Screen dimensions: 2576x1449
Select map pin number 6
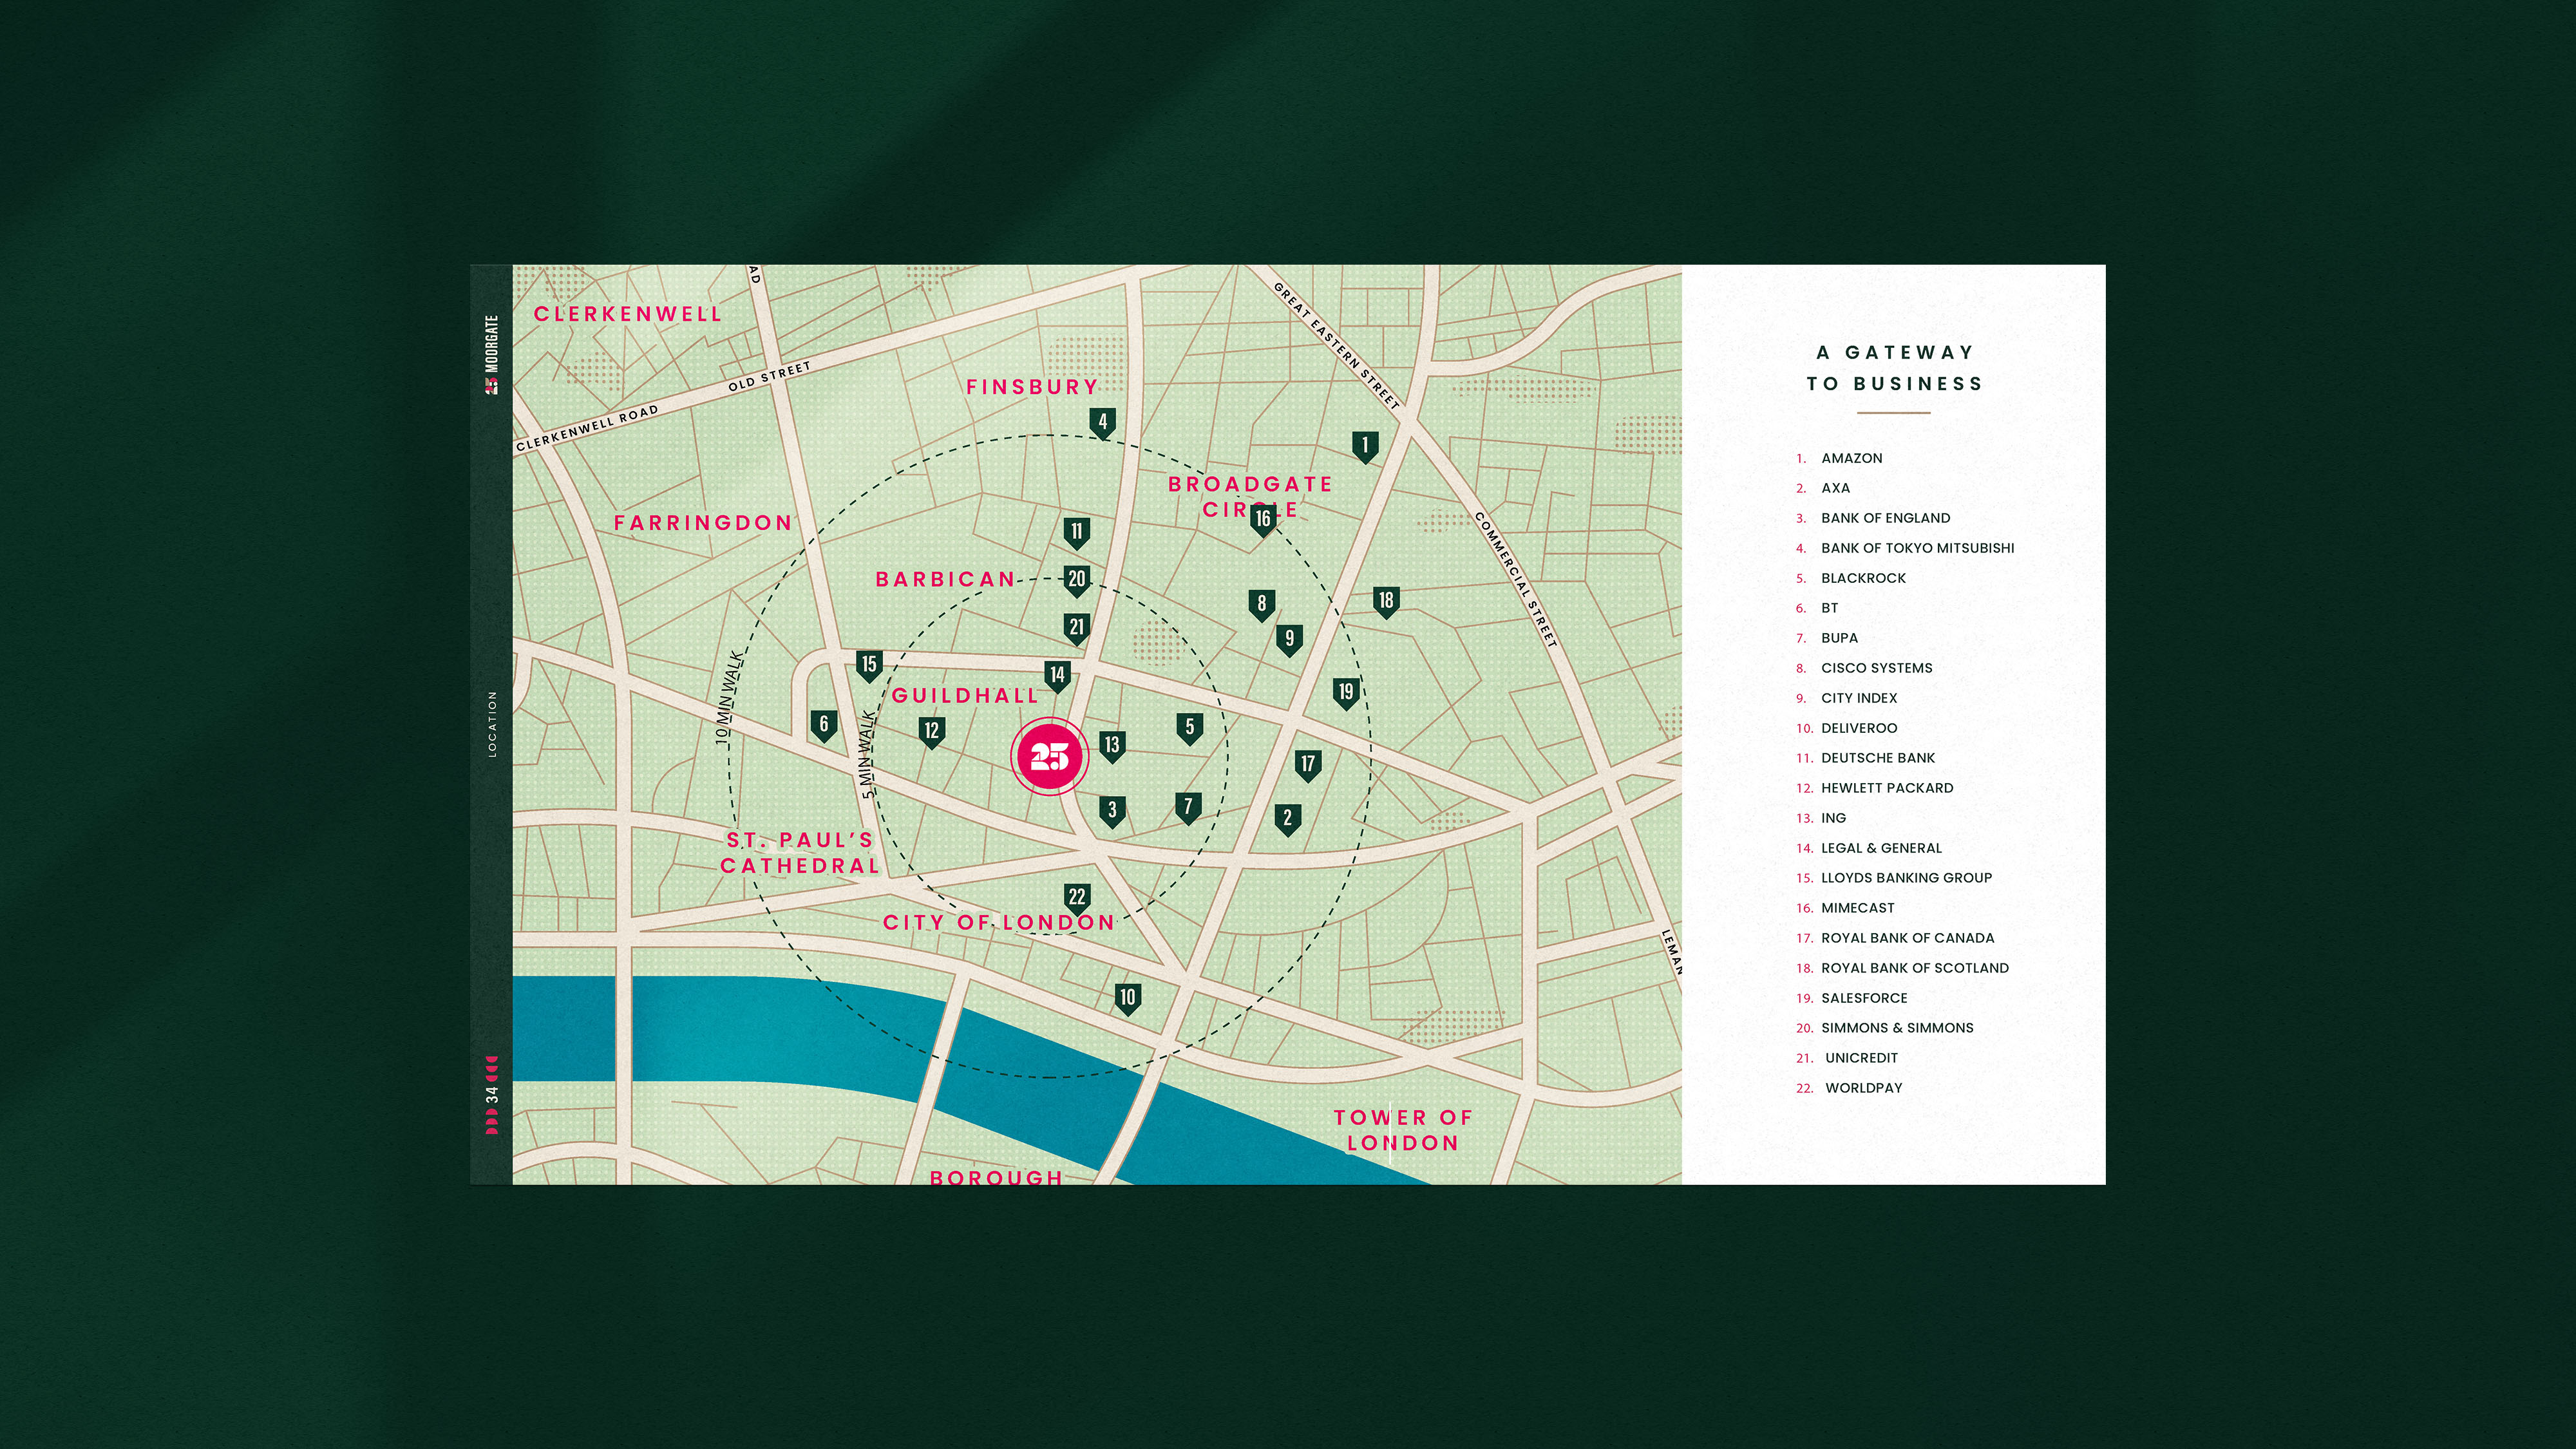point(823,724)
